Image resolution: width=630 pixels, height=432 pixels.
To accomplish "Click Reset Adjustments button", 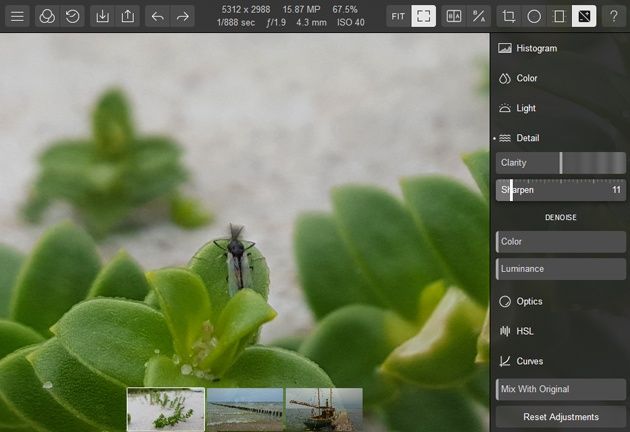I will [560, 417].
